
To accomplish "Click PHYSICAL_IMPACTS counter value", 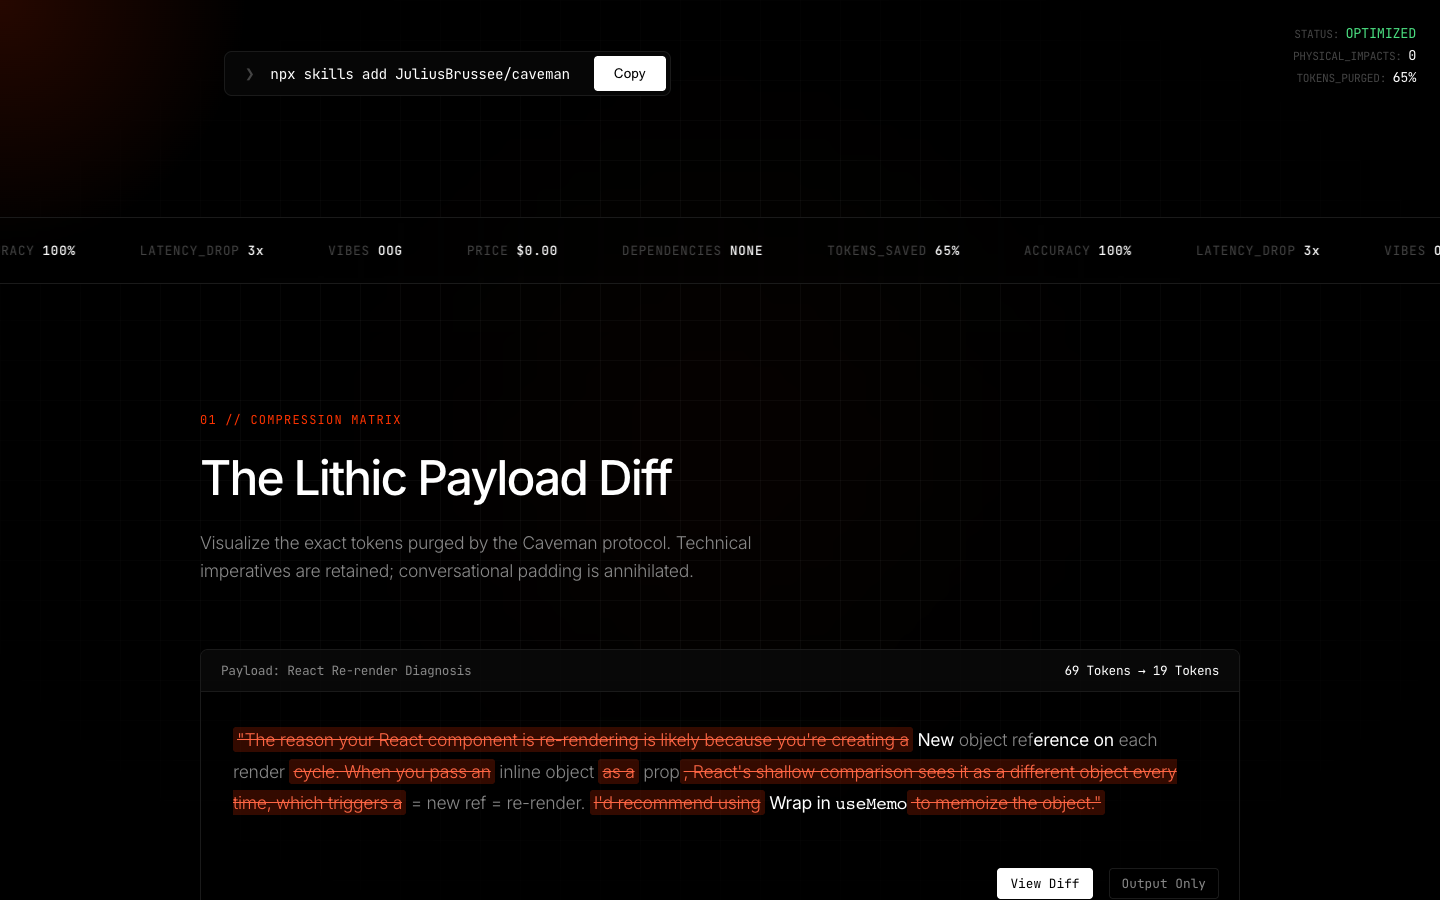I will (1412, 56).
